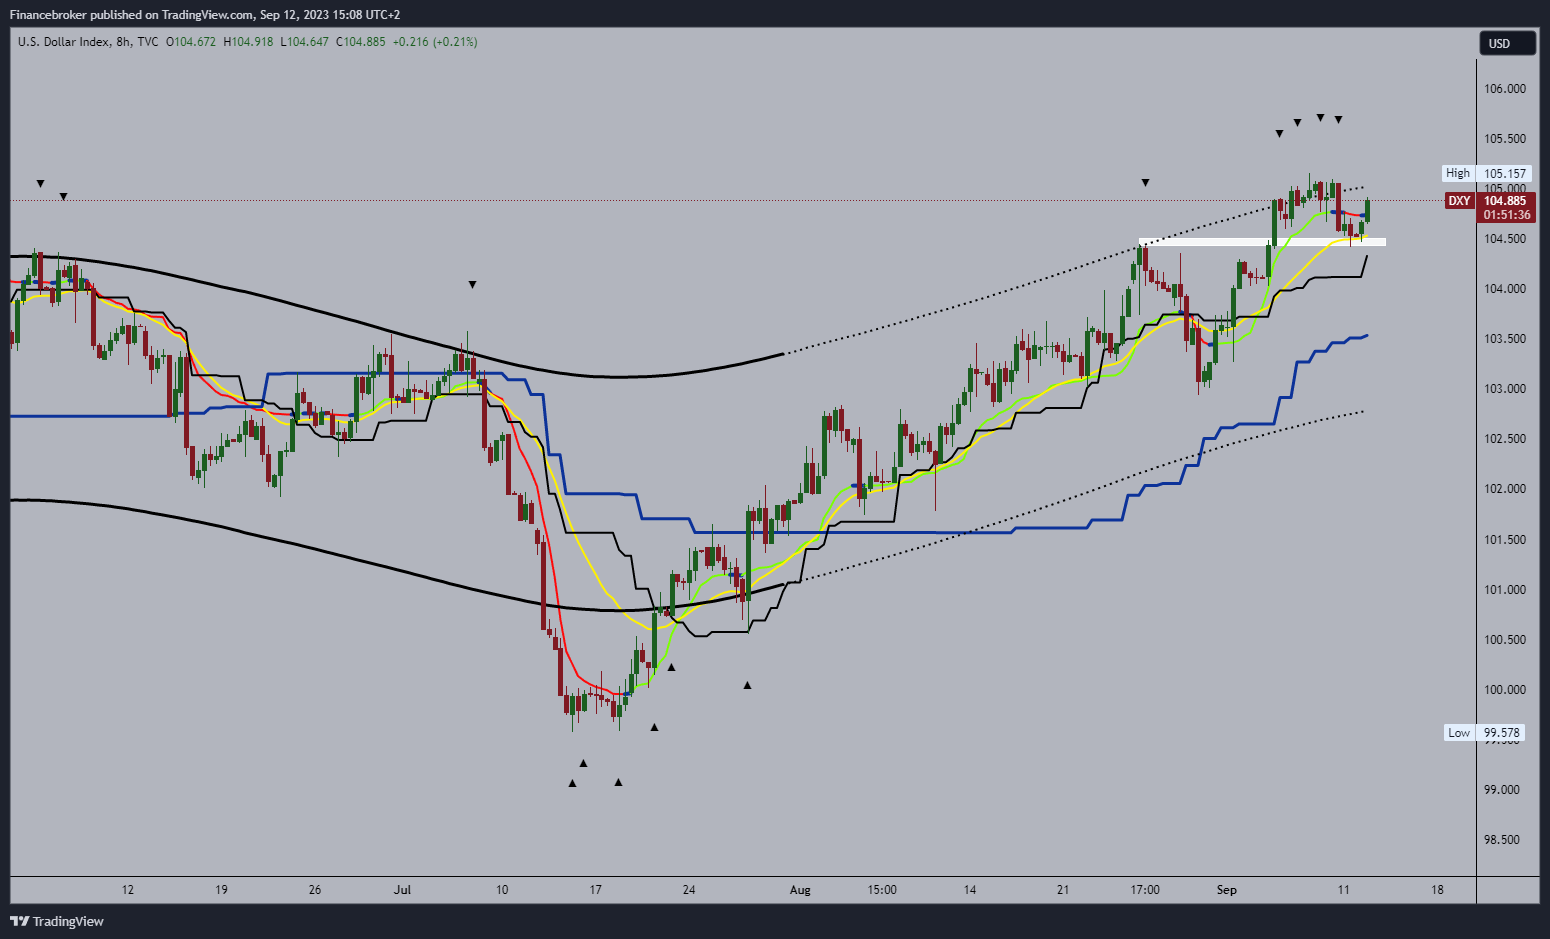Click date 10 on time axis
The height and width of the screenshot is (939, 1550).
click(x=502, y=890)
